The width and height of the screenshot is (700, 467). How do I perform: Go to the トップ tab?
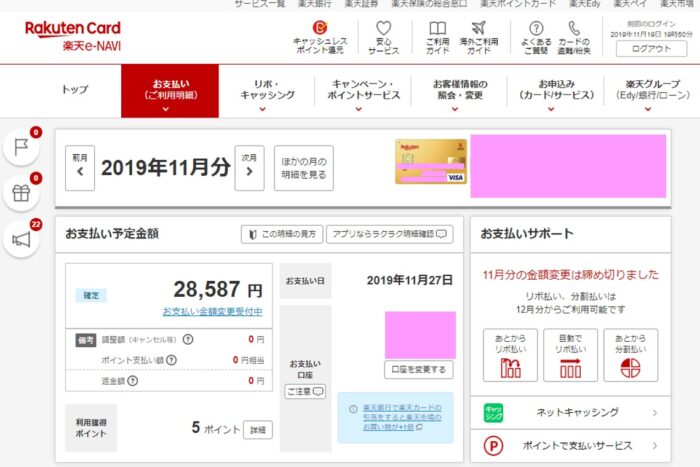click(x=75, y=89)
